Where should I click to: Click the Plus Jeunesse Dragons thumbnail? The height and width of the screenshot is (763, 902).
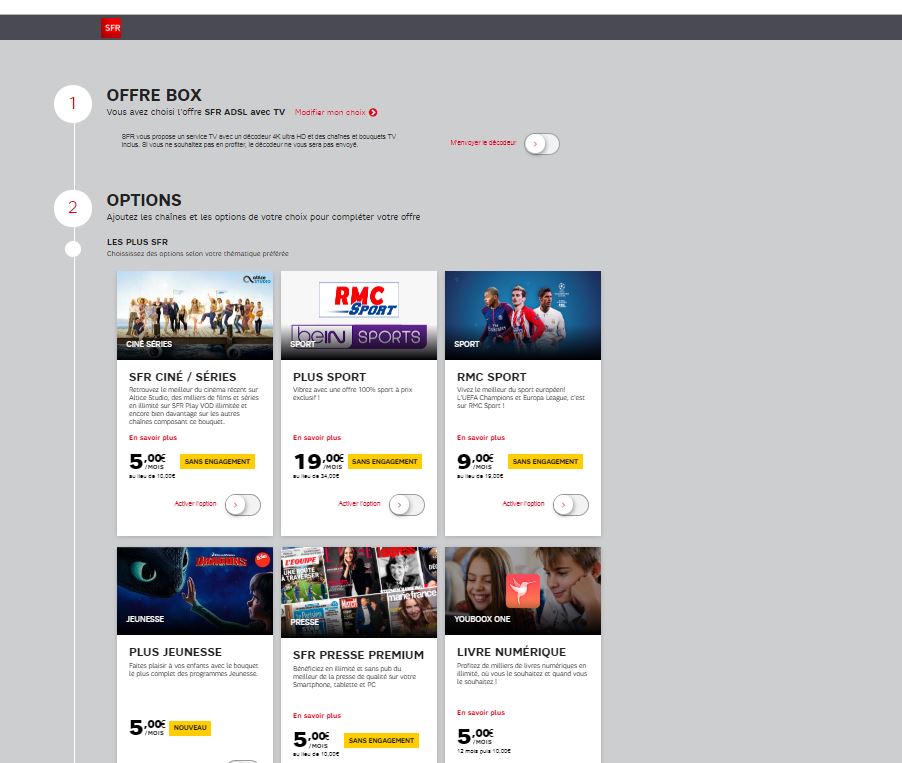(195, 591)
